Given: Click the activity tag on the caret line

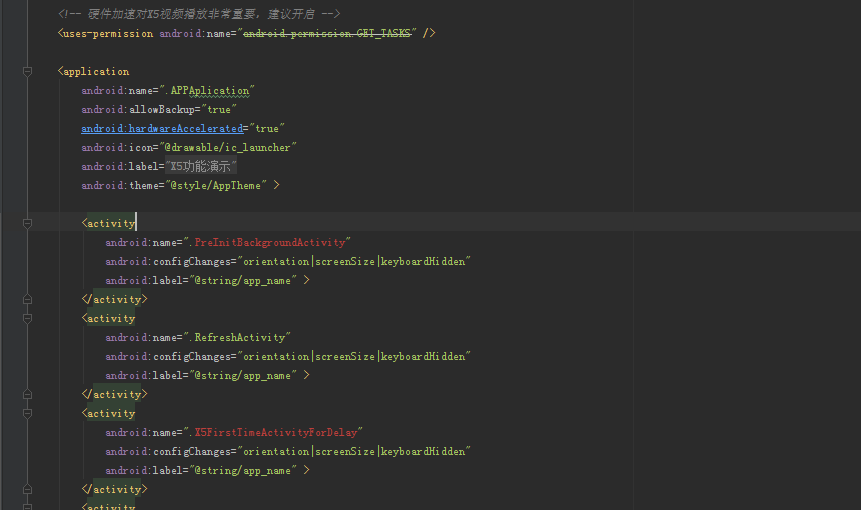Looking at the screenshot, I should point(108,223).
